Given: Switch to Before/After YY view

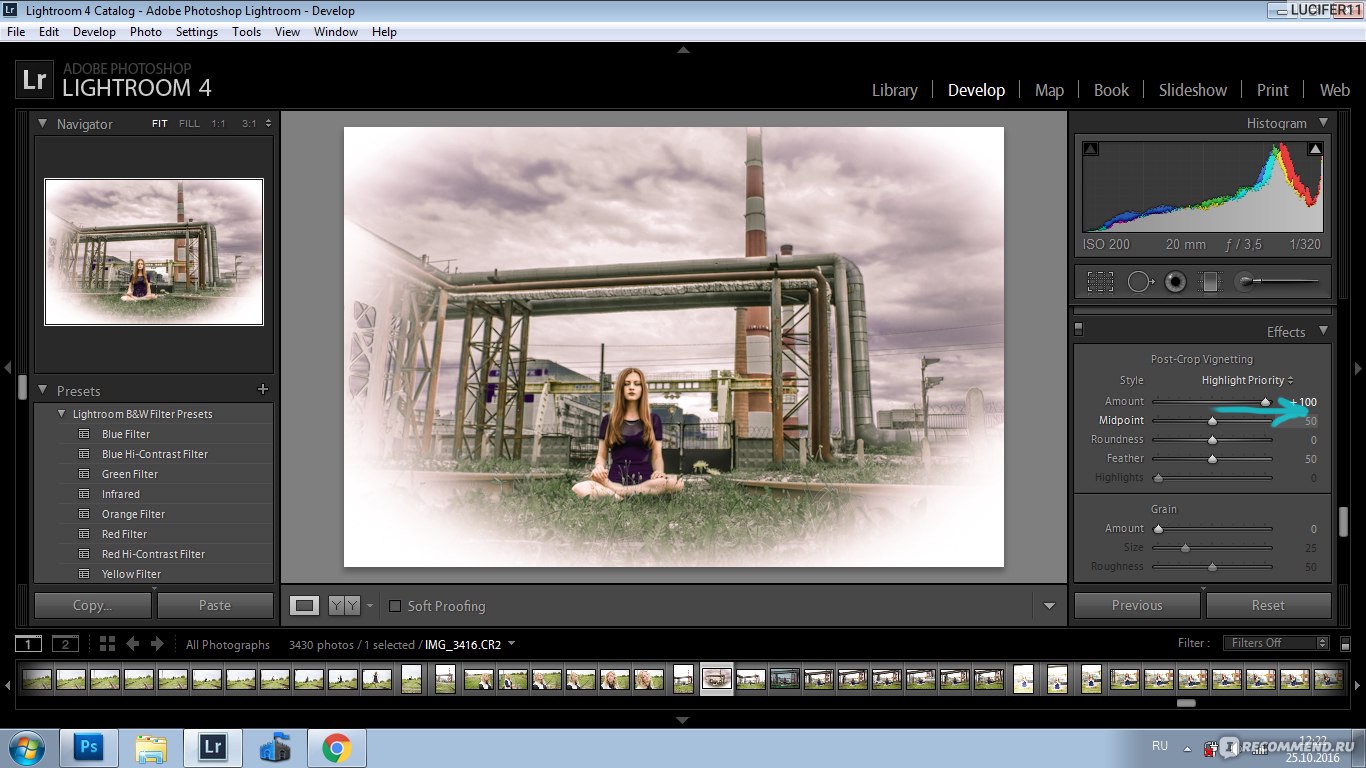Looking at the screenshot, I should (344, 605).
